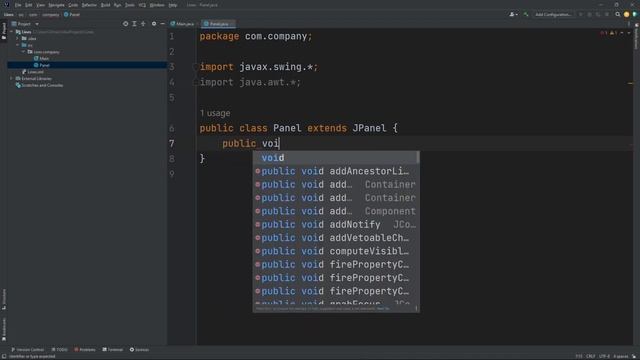Screen dimensions: 640x360
Task: Click company in the navigation breadcrumb
Action: point(51,15)
